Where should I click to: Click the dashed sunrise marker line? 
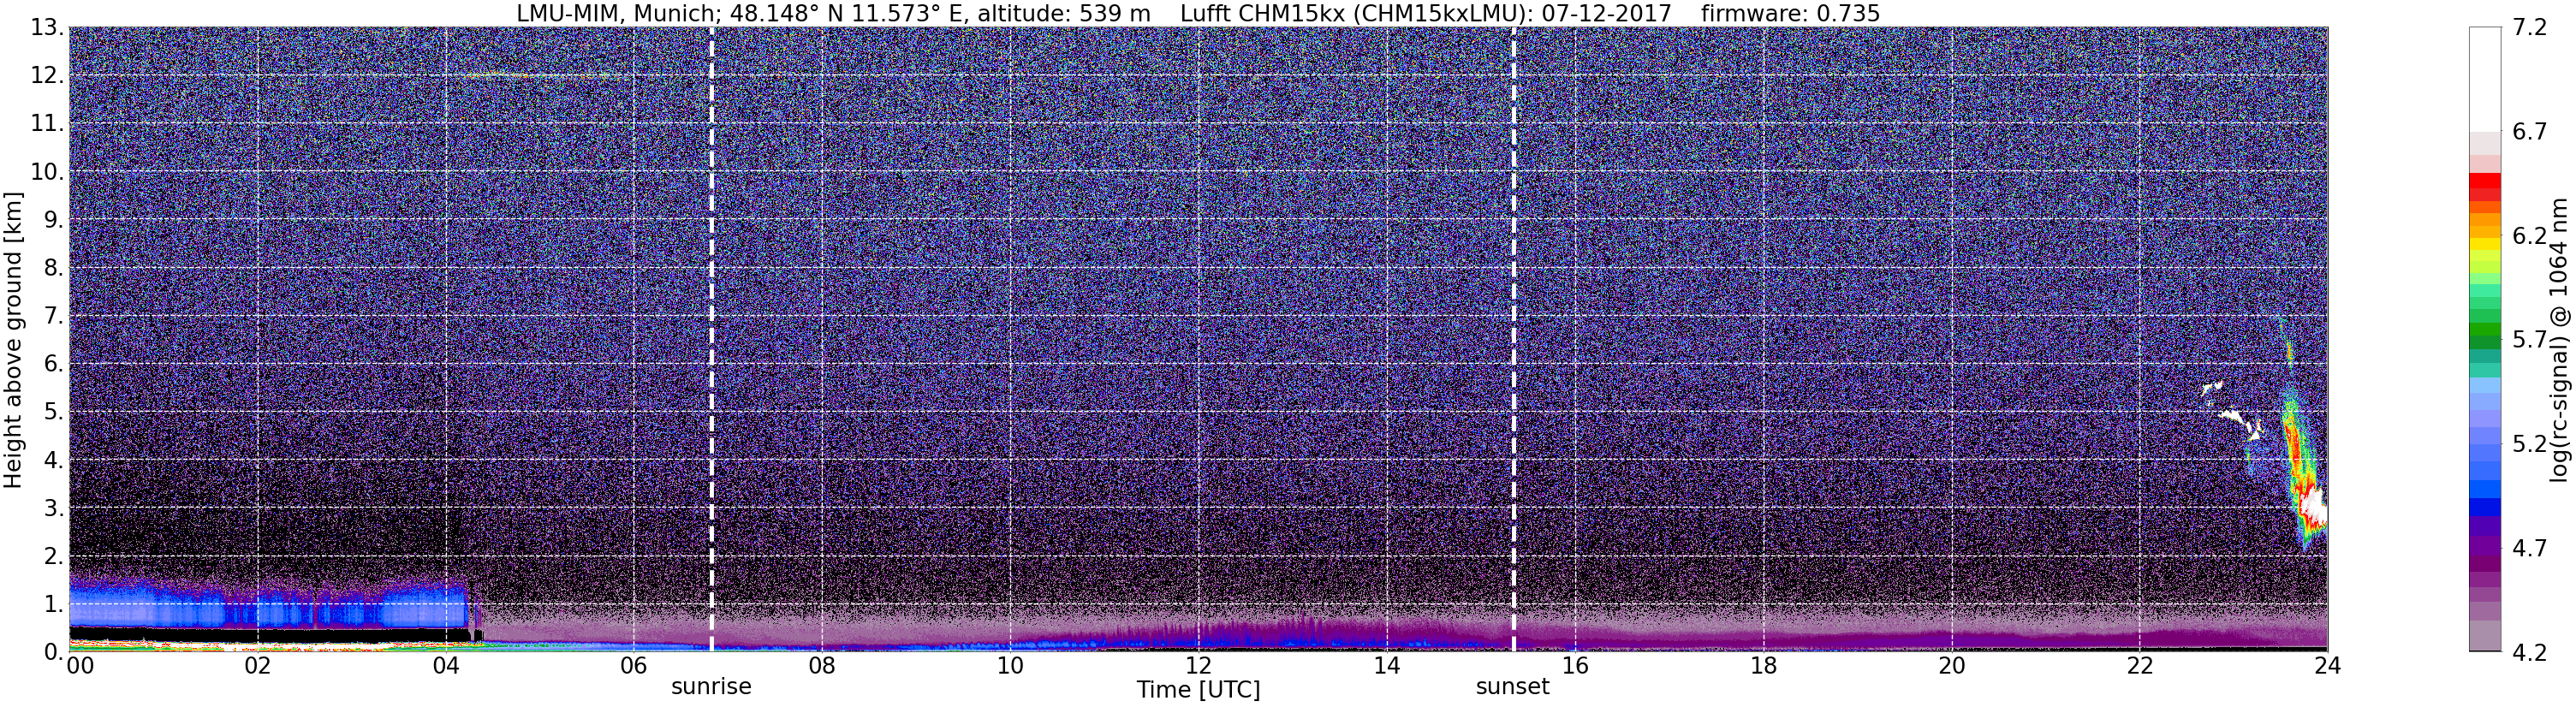(711, 340)
